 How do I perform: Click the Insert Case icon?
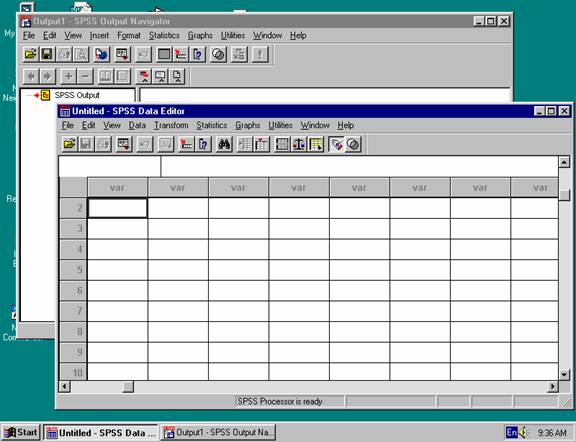(x=245, y=144)
